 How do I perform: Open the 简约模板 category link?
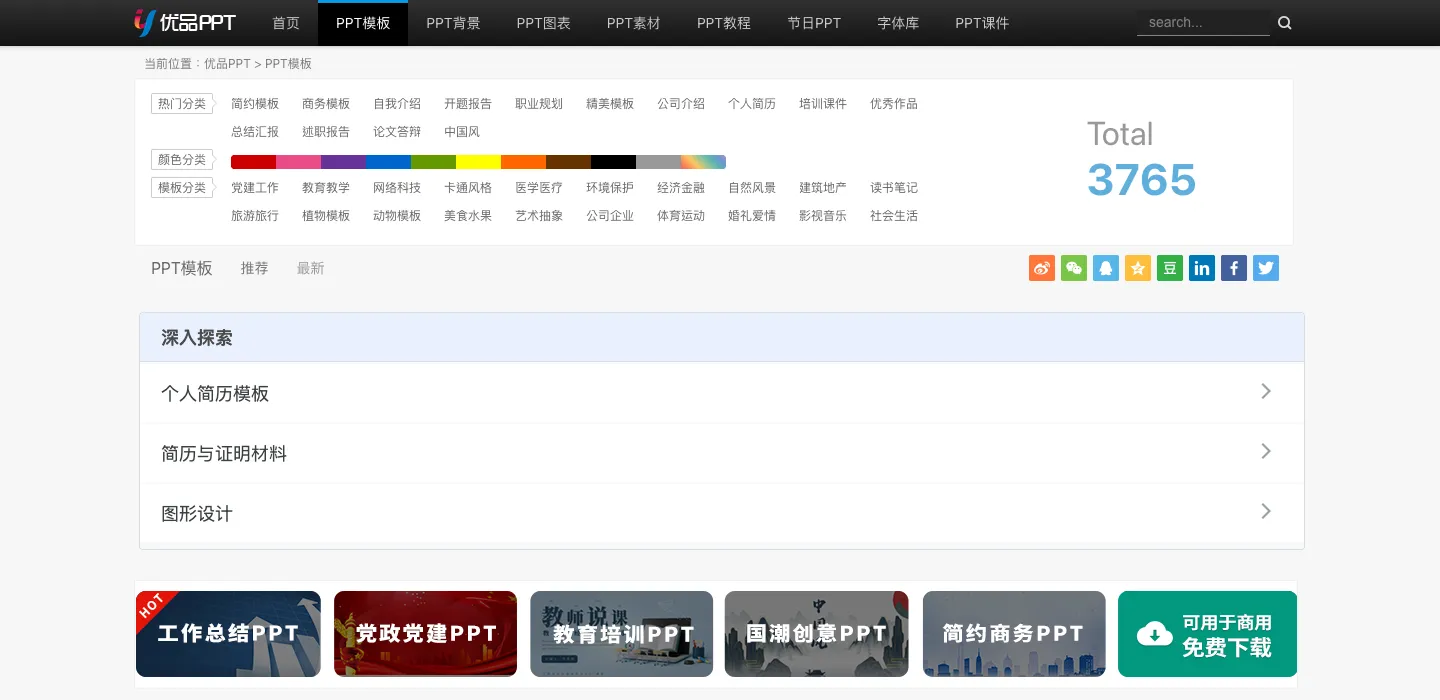(x=255, y=104)
